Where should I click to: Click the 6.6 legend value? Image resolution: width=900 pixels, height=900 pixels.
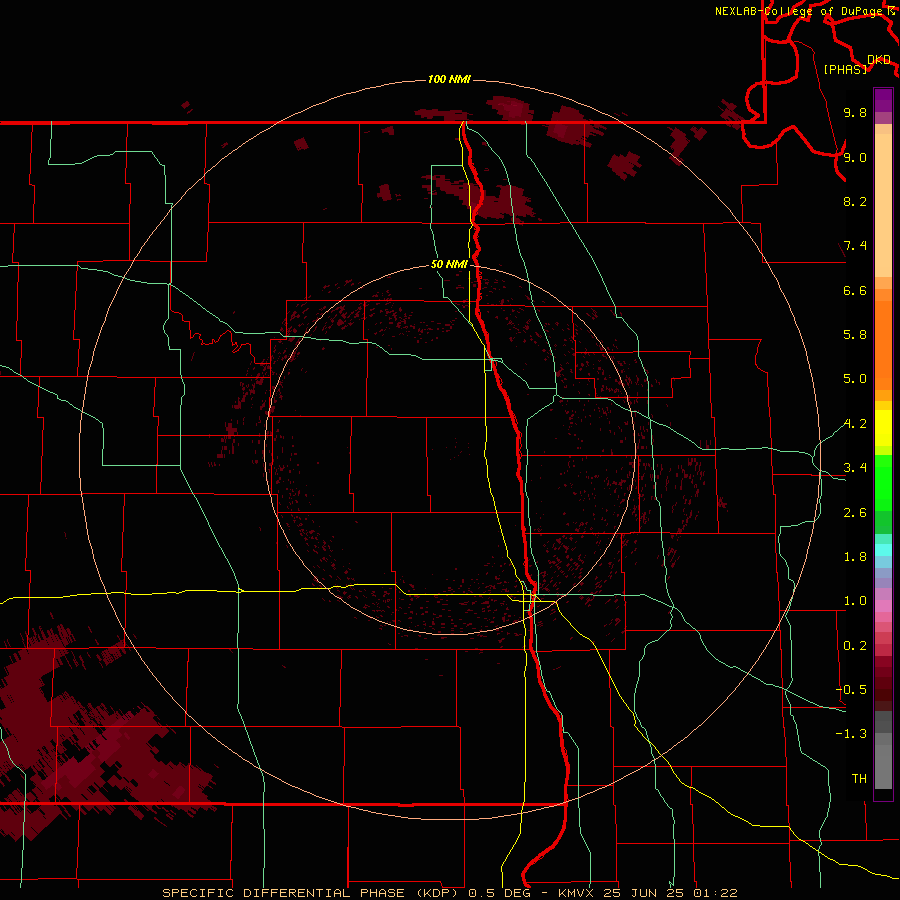tap(855, 290)
